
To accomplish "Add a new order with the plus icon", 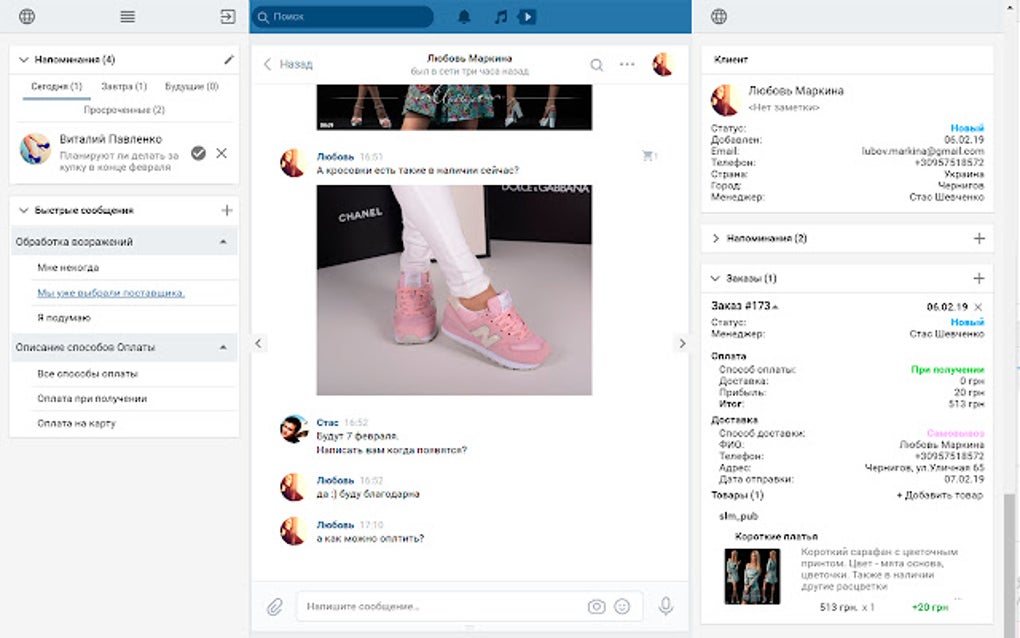I will (x=978, y=277).
